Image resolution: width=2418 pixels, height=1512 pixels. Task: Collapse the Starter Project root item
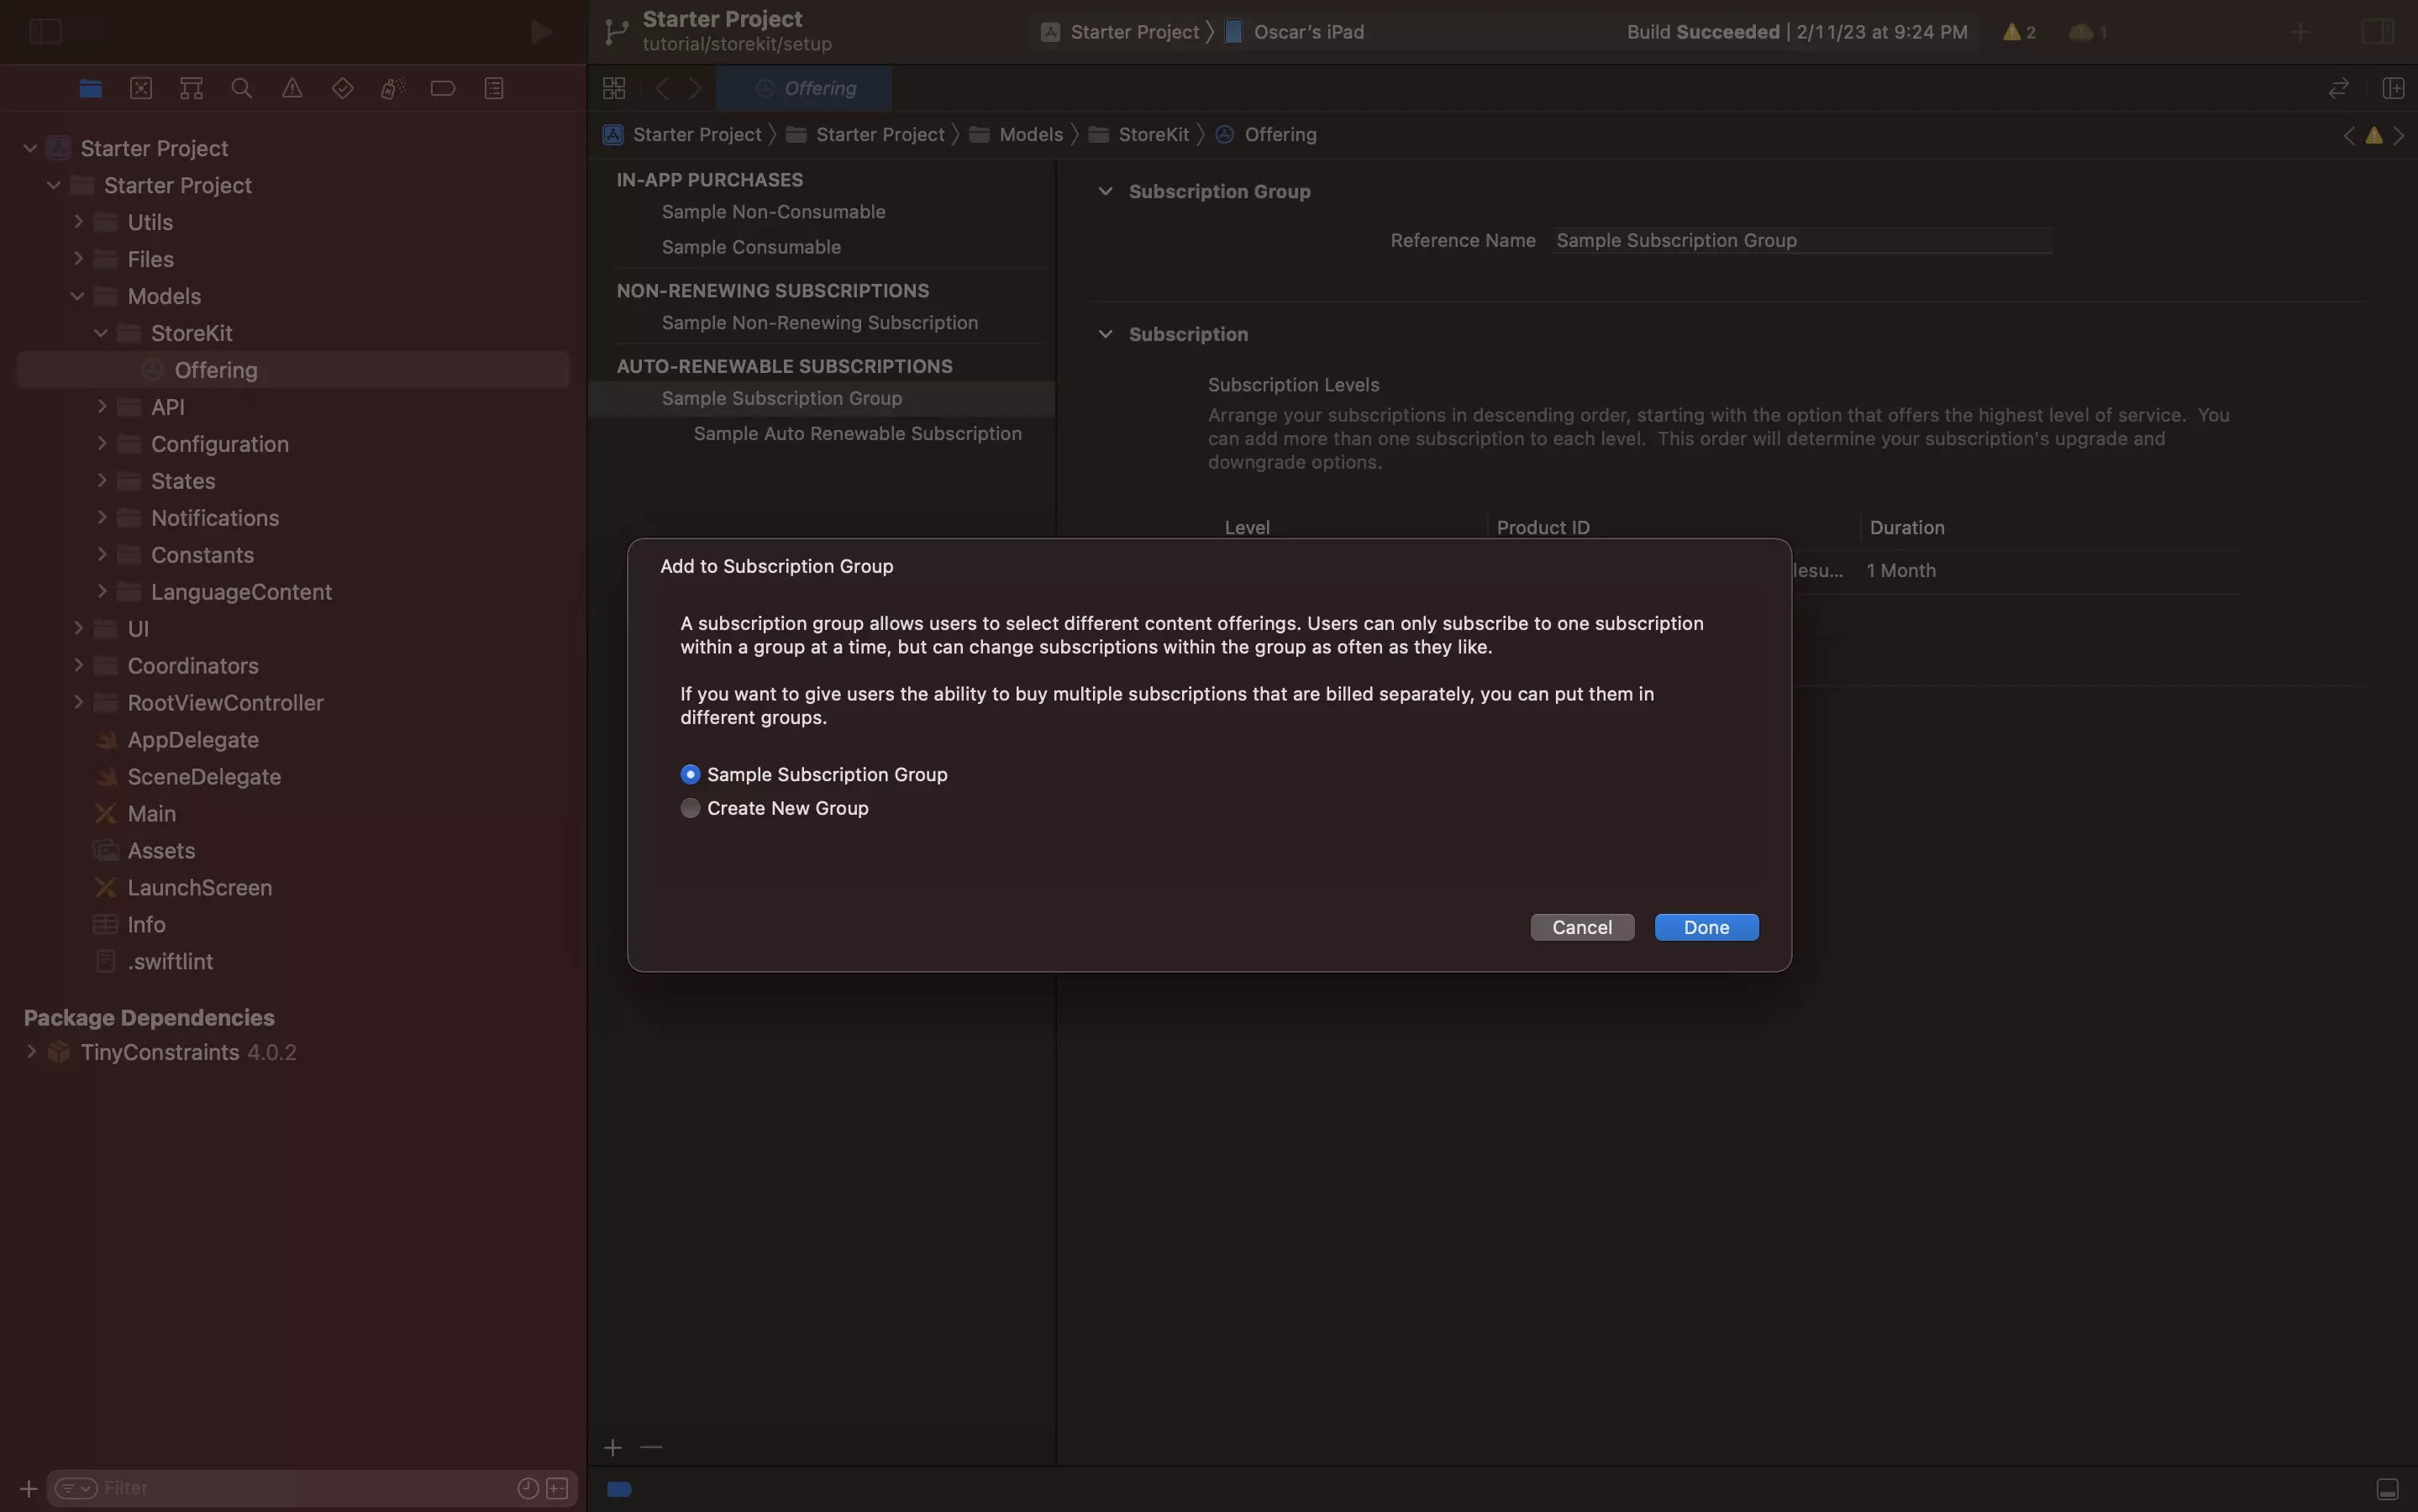pyautogui.click(x=30, y=148)
